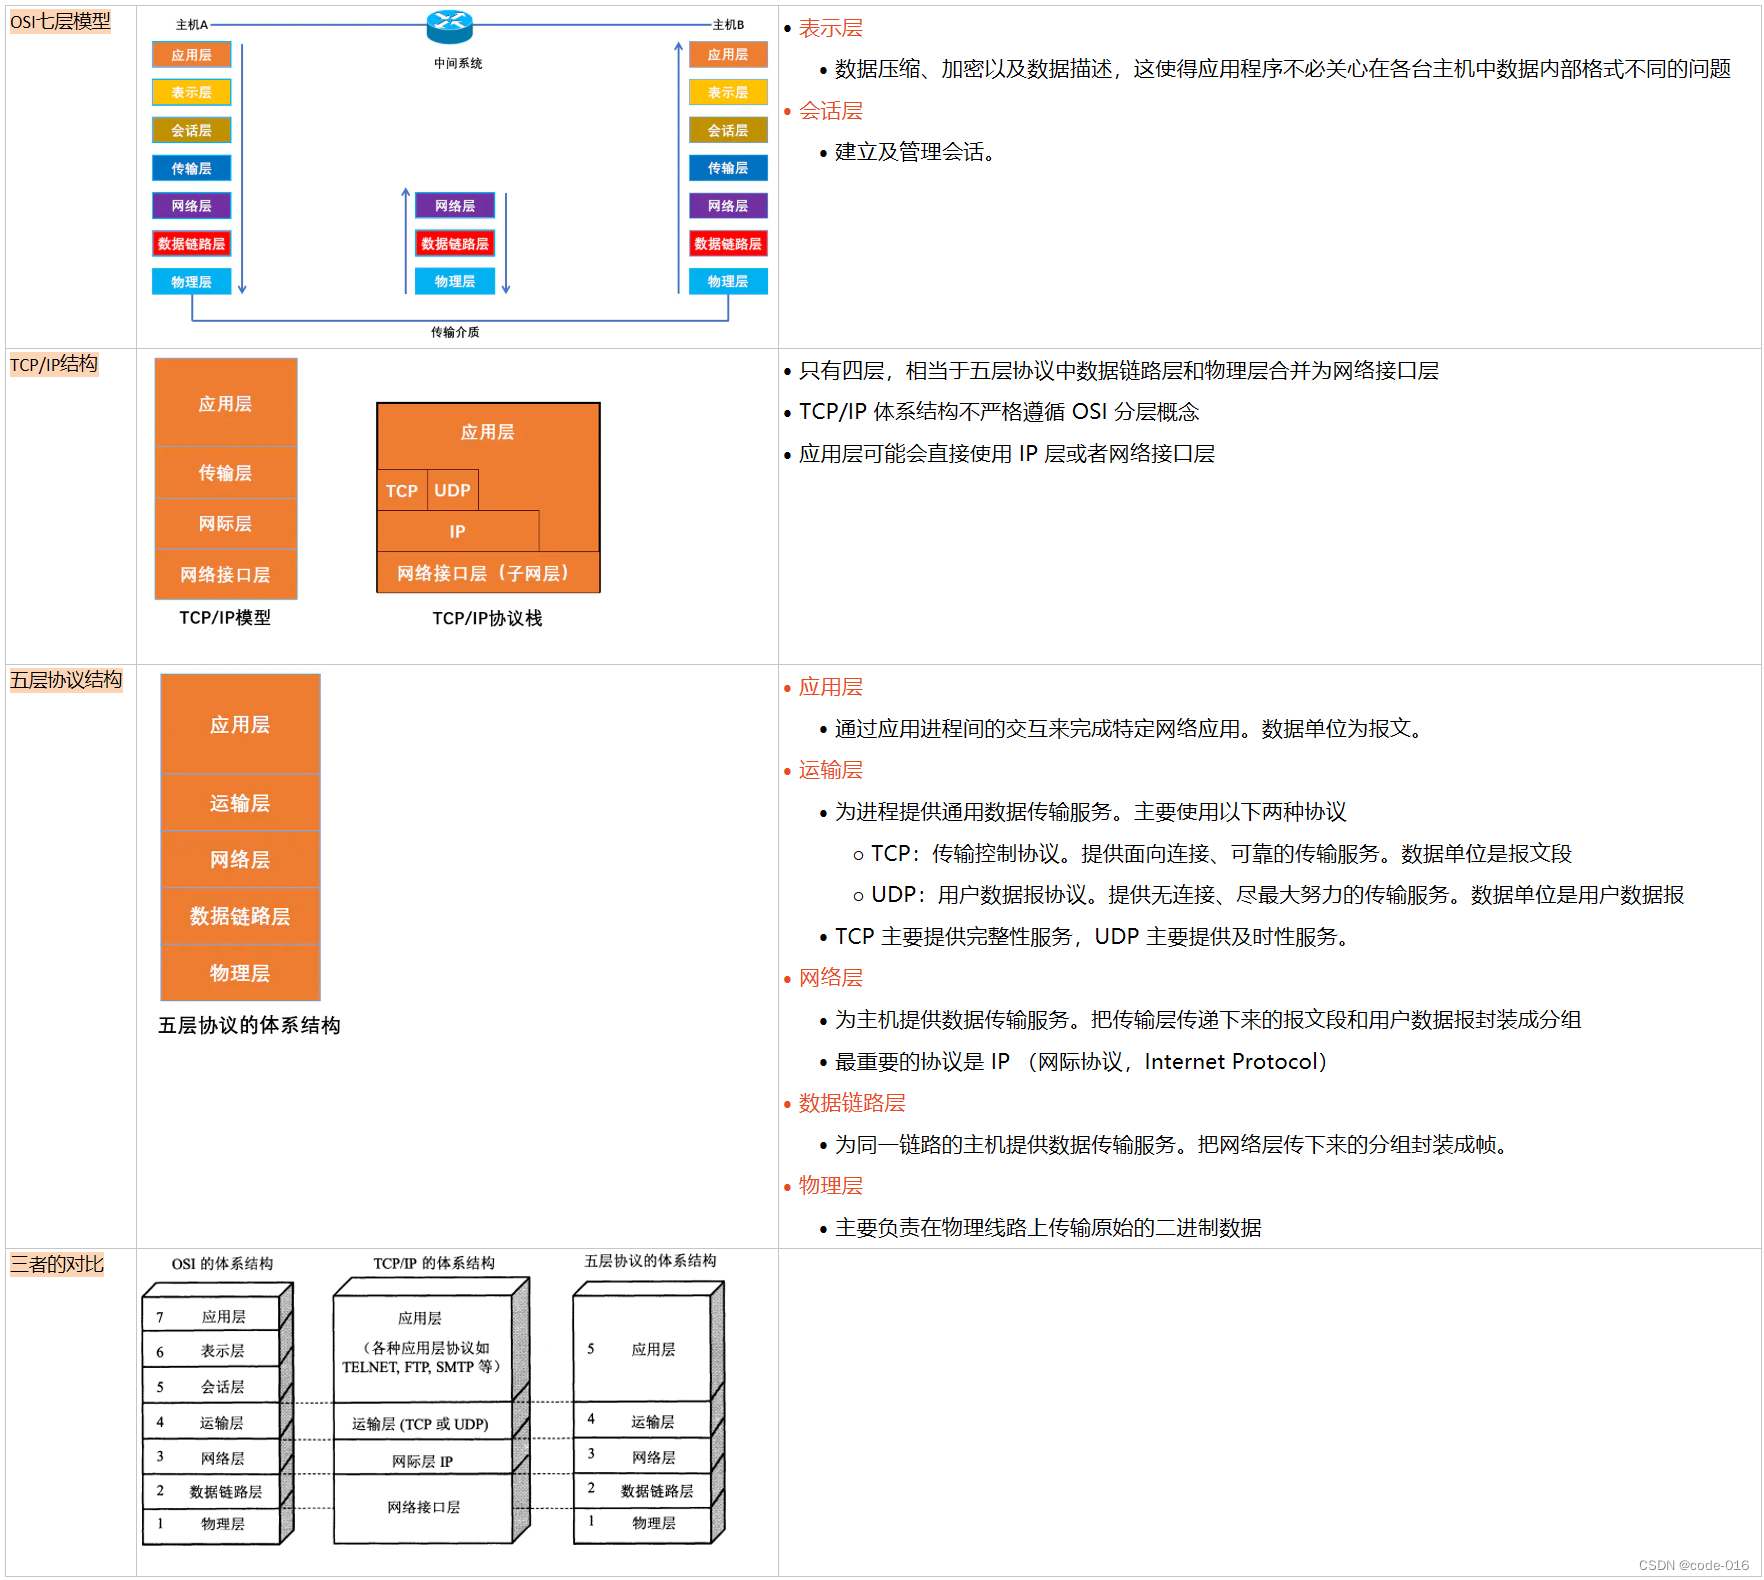This screenshot has width=1764, height=1580.
Task: Click the TCP/IP模型 caption
Action: coord(225,618)
